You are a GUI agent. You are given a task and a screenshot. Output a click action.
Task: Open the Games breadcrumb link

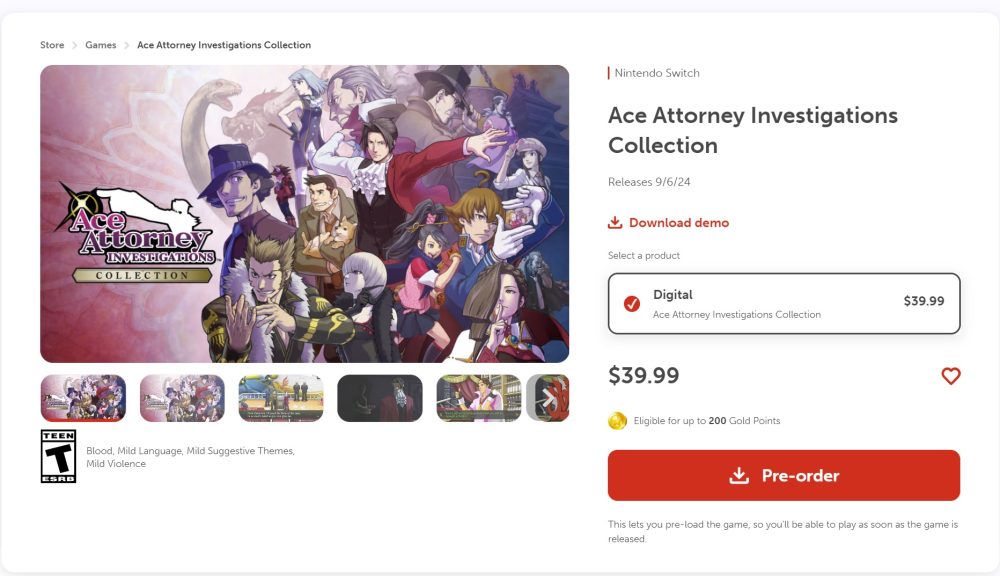pos(101,45)
